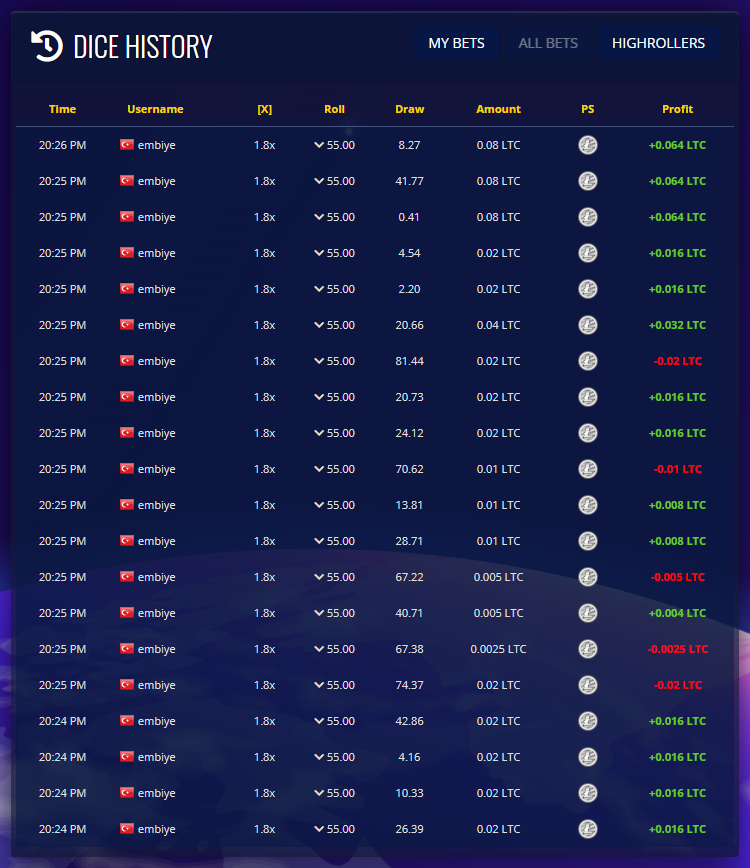Click roll-under chevron in 67.38 draw row

click(x=319, y=649)
